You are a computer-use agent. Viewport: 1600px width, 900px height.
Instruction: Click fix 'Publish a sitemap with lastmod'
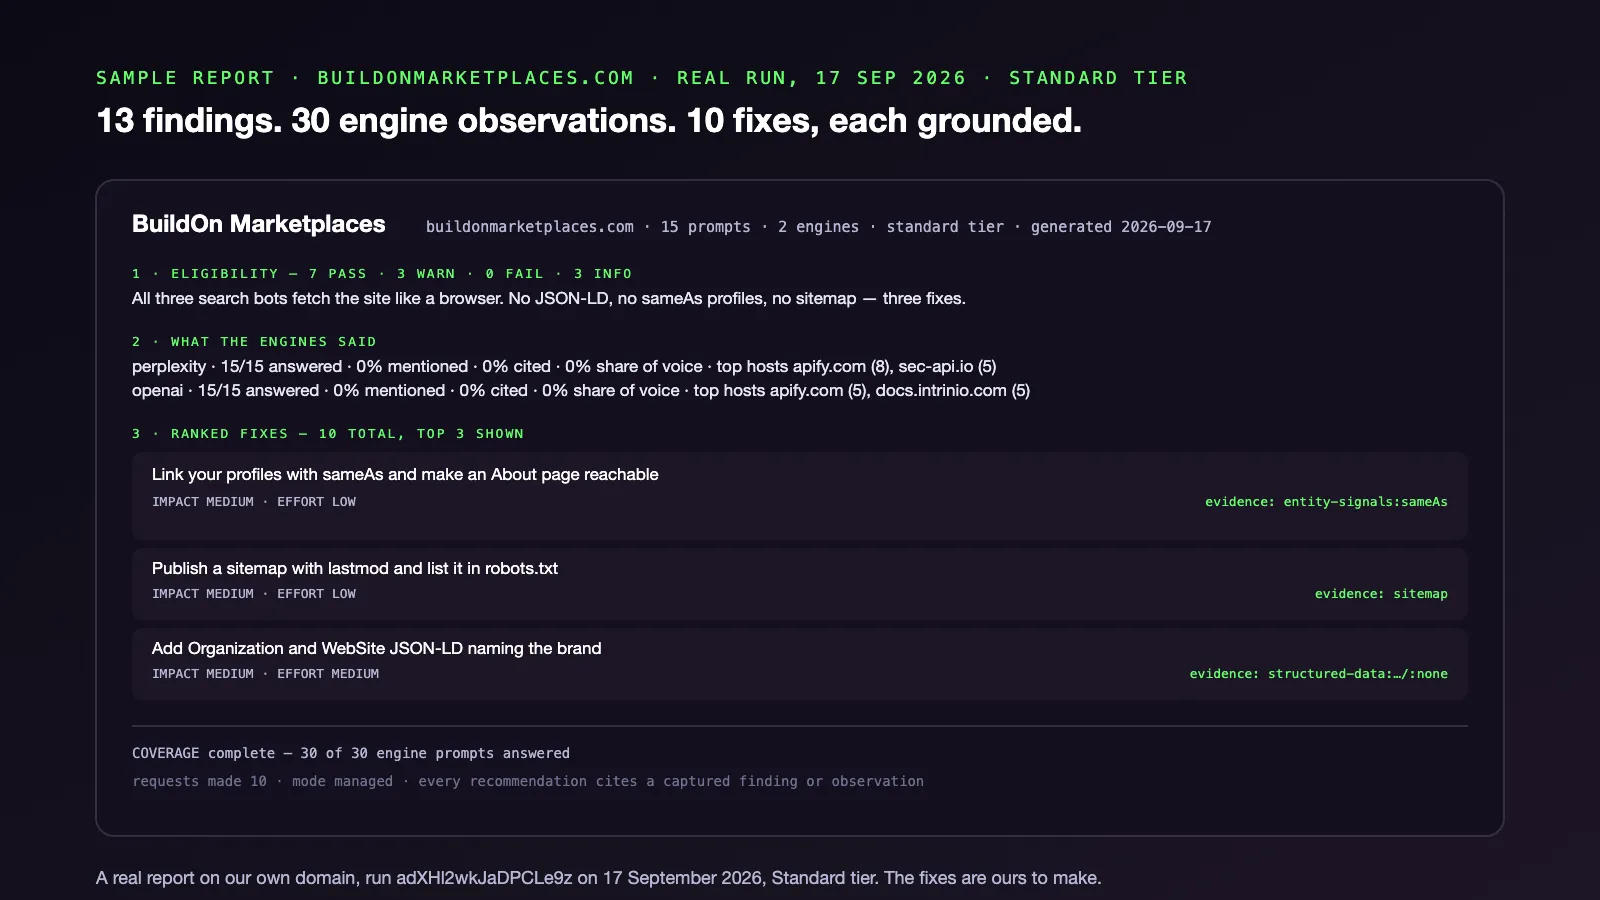355,568
